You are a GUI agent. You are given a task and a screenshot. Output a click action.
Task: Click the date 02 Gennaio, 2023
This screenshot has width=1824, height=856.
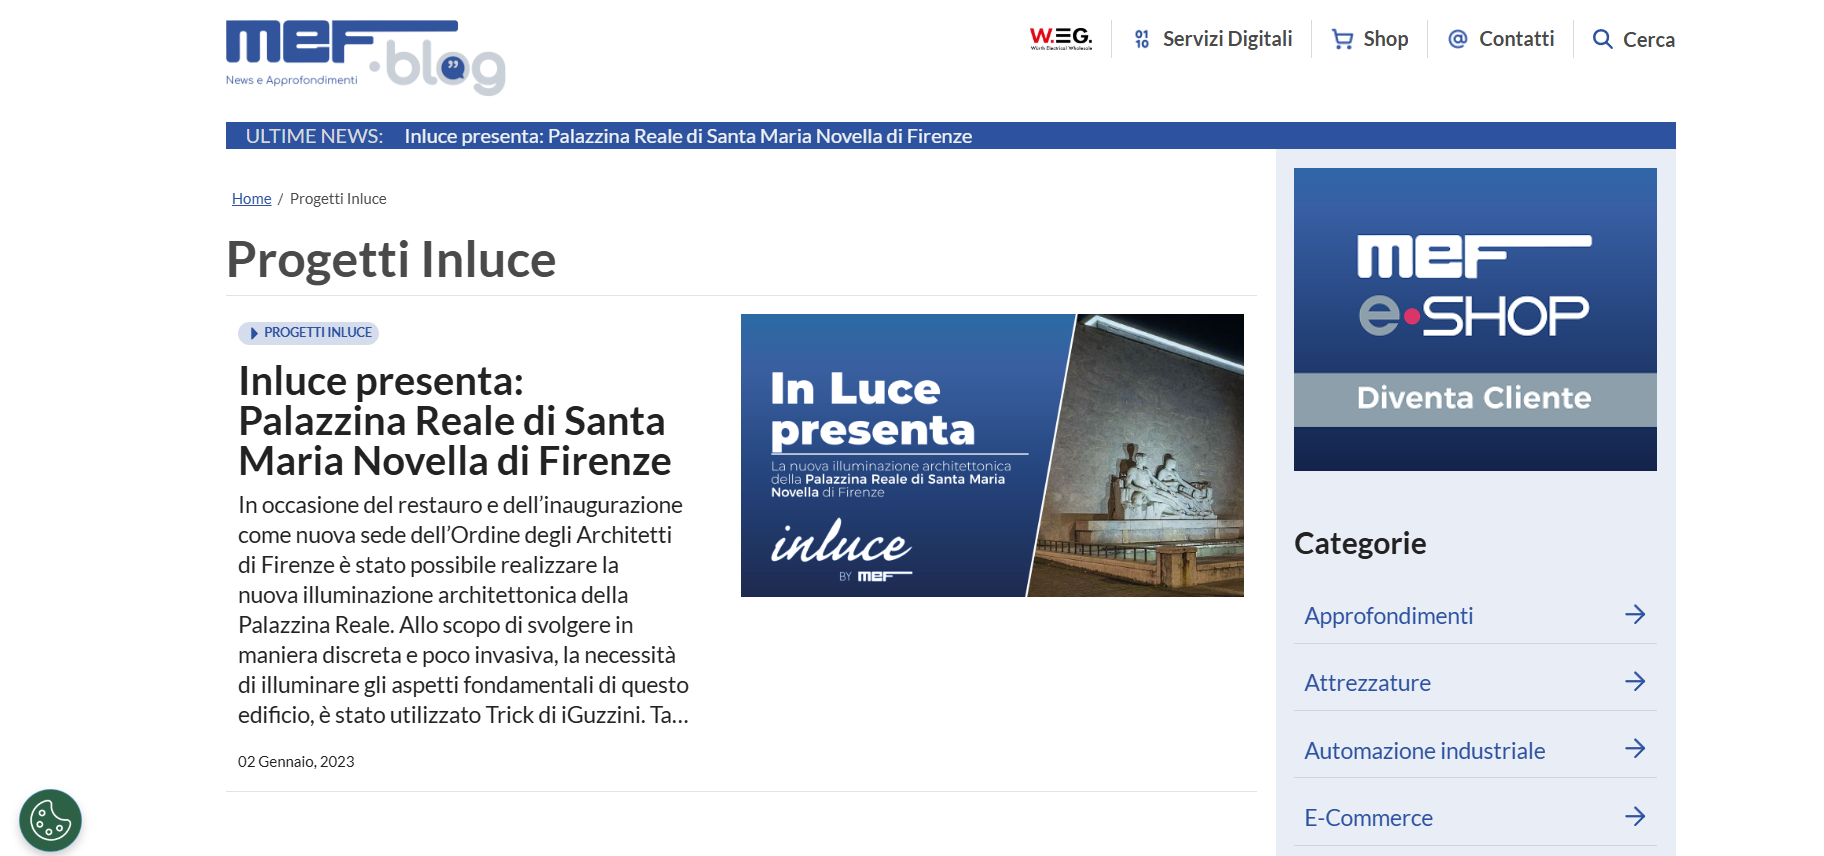click(296, 762)
